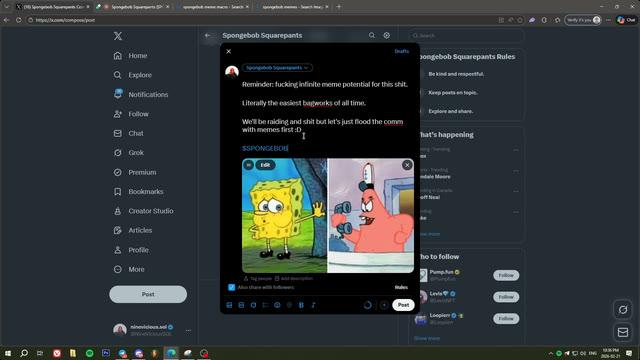Image resolution: width=640 pixels, height=360 pixels.
Task: Open Windows taskbar search
Action: (x=24, y=353)
